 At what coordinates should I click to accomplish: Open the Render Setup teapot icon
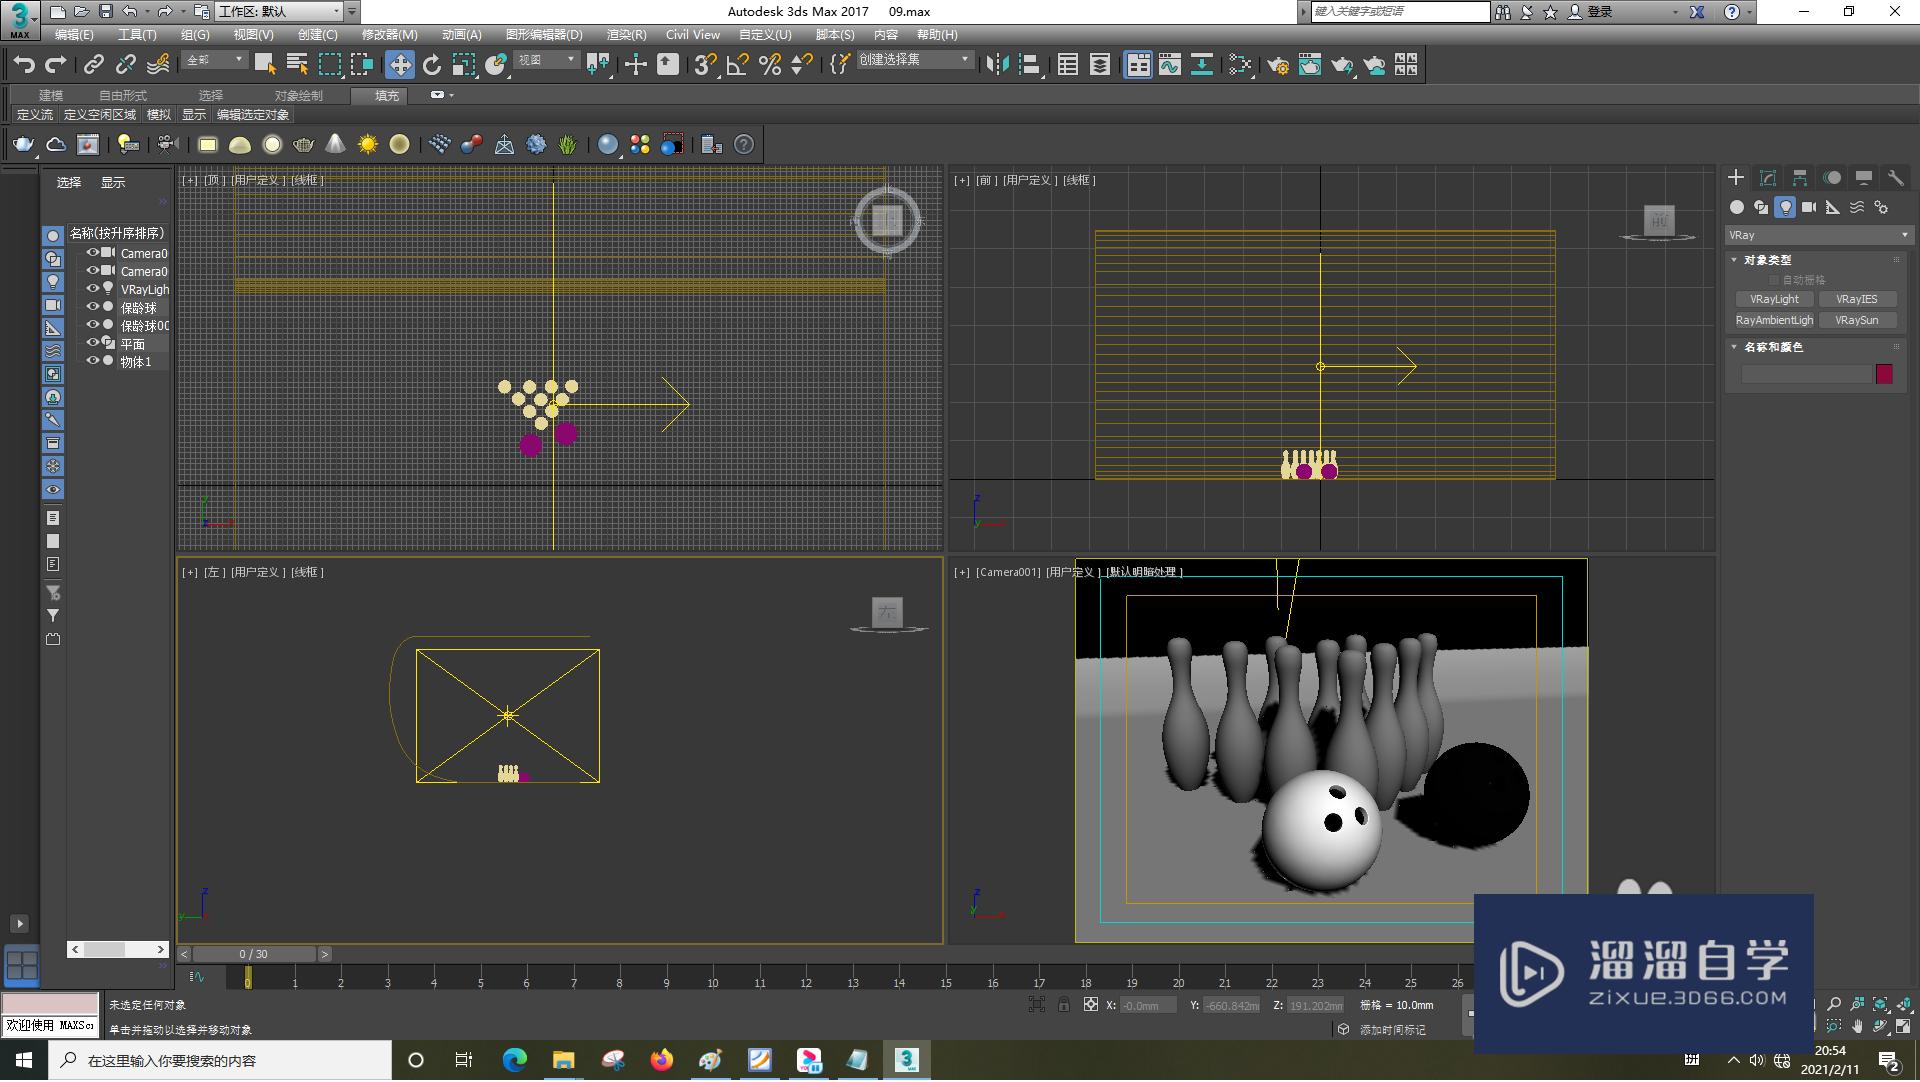pos(1278,65)
